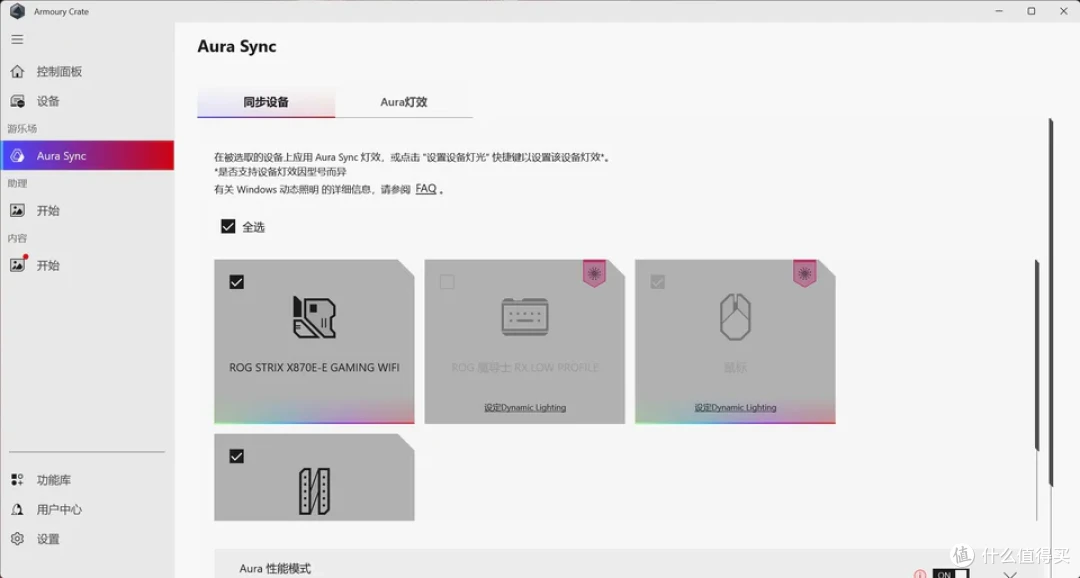The height and width of the screenshot is (578, 1080).
Task: Go to 设备 in the sidebar
Action: [x=48, y=101]
